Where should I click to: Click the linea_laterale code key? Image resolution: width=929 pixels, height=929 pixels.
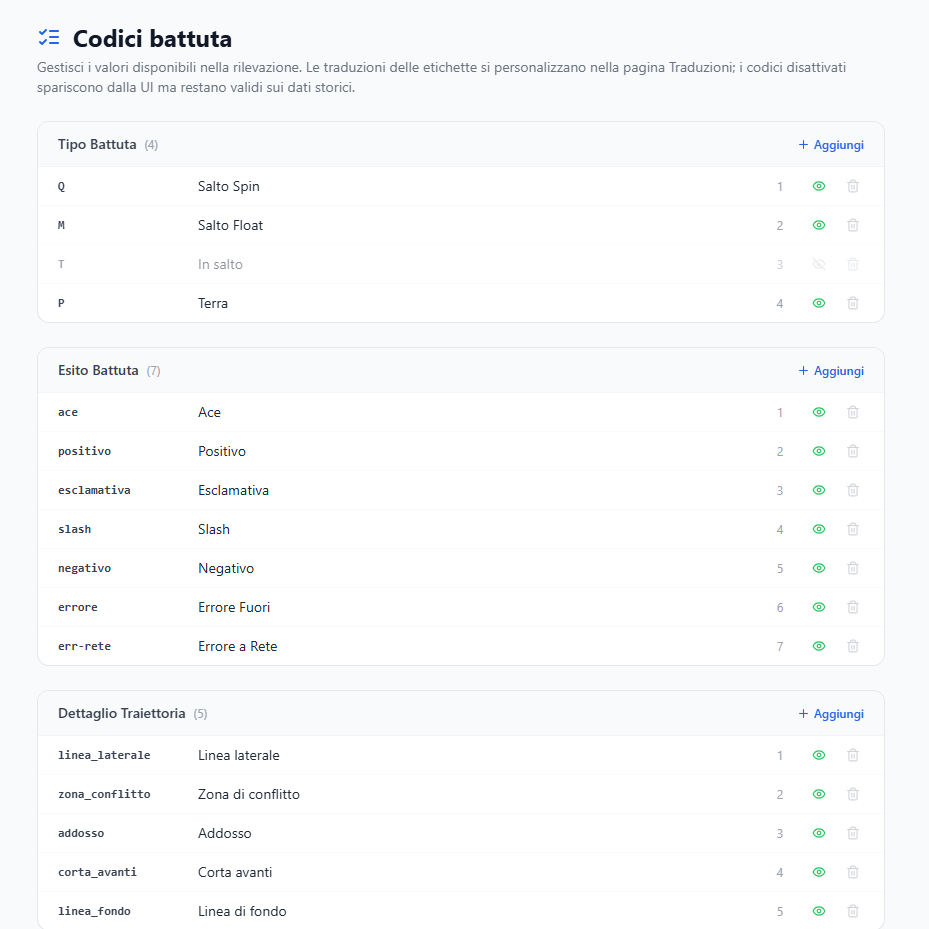104,755
